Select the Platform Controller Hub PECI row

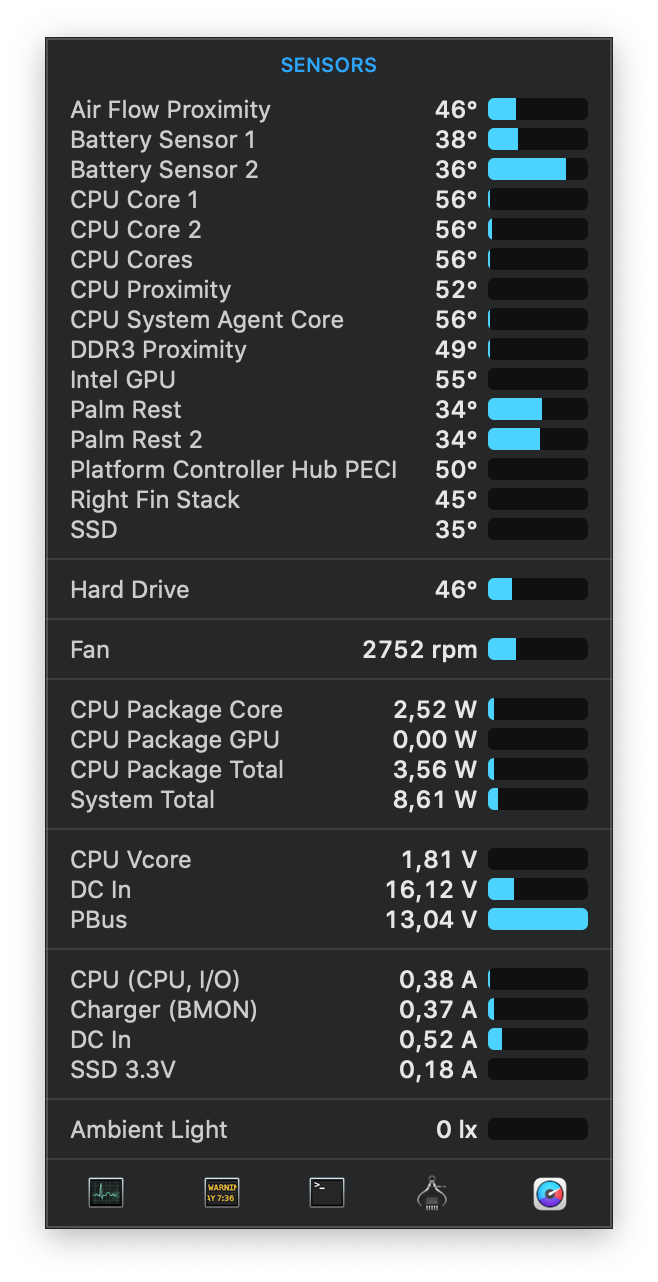pyautogui.click(x=232, y=469)
